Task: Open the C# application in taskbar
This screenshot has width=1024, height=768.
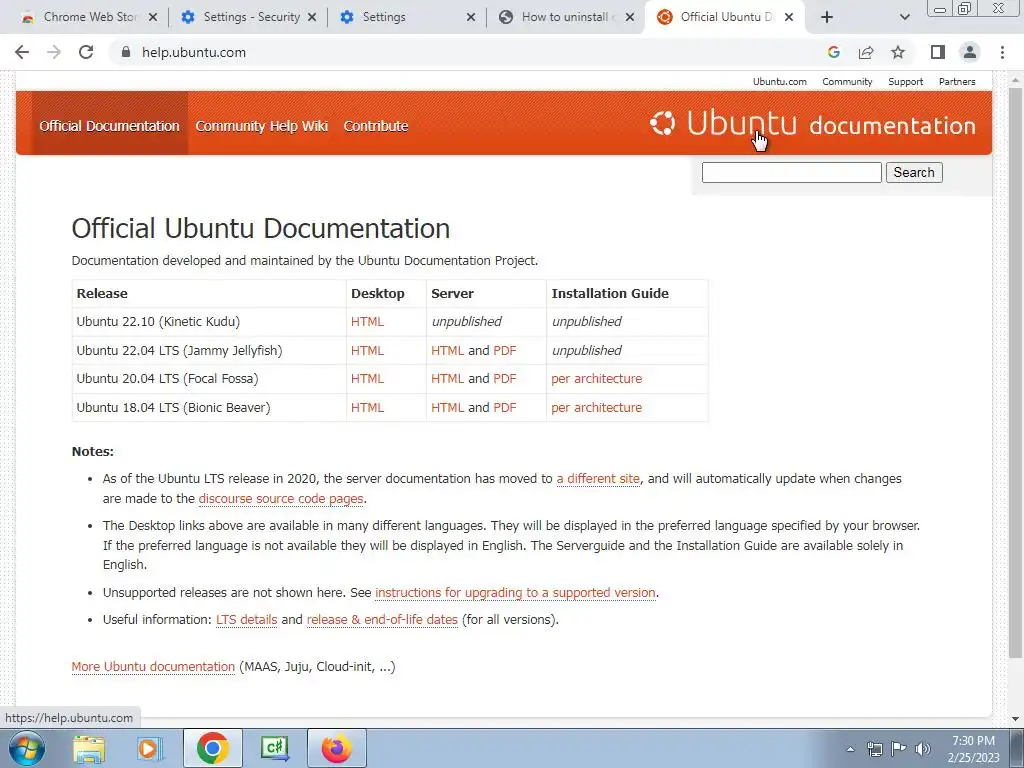Action: point(274,748)
